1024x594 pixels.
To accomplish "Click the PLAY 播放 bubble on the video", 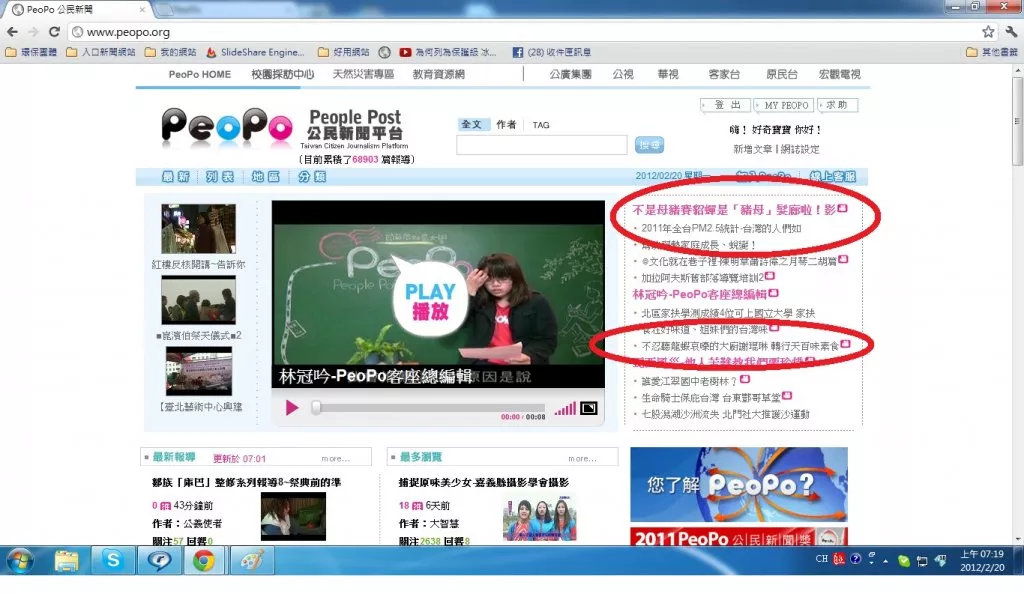I will pyautogui.click(x=429, y=302).
